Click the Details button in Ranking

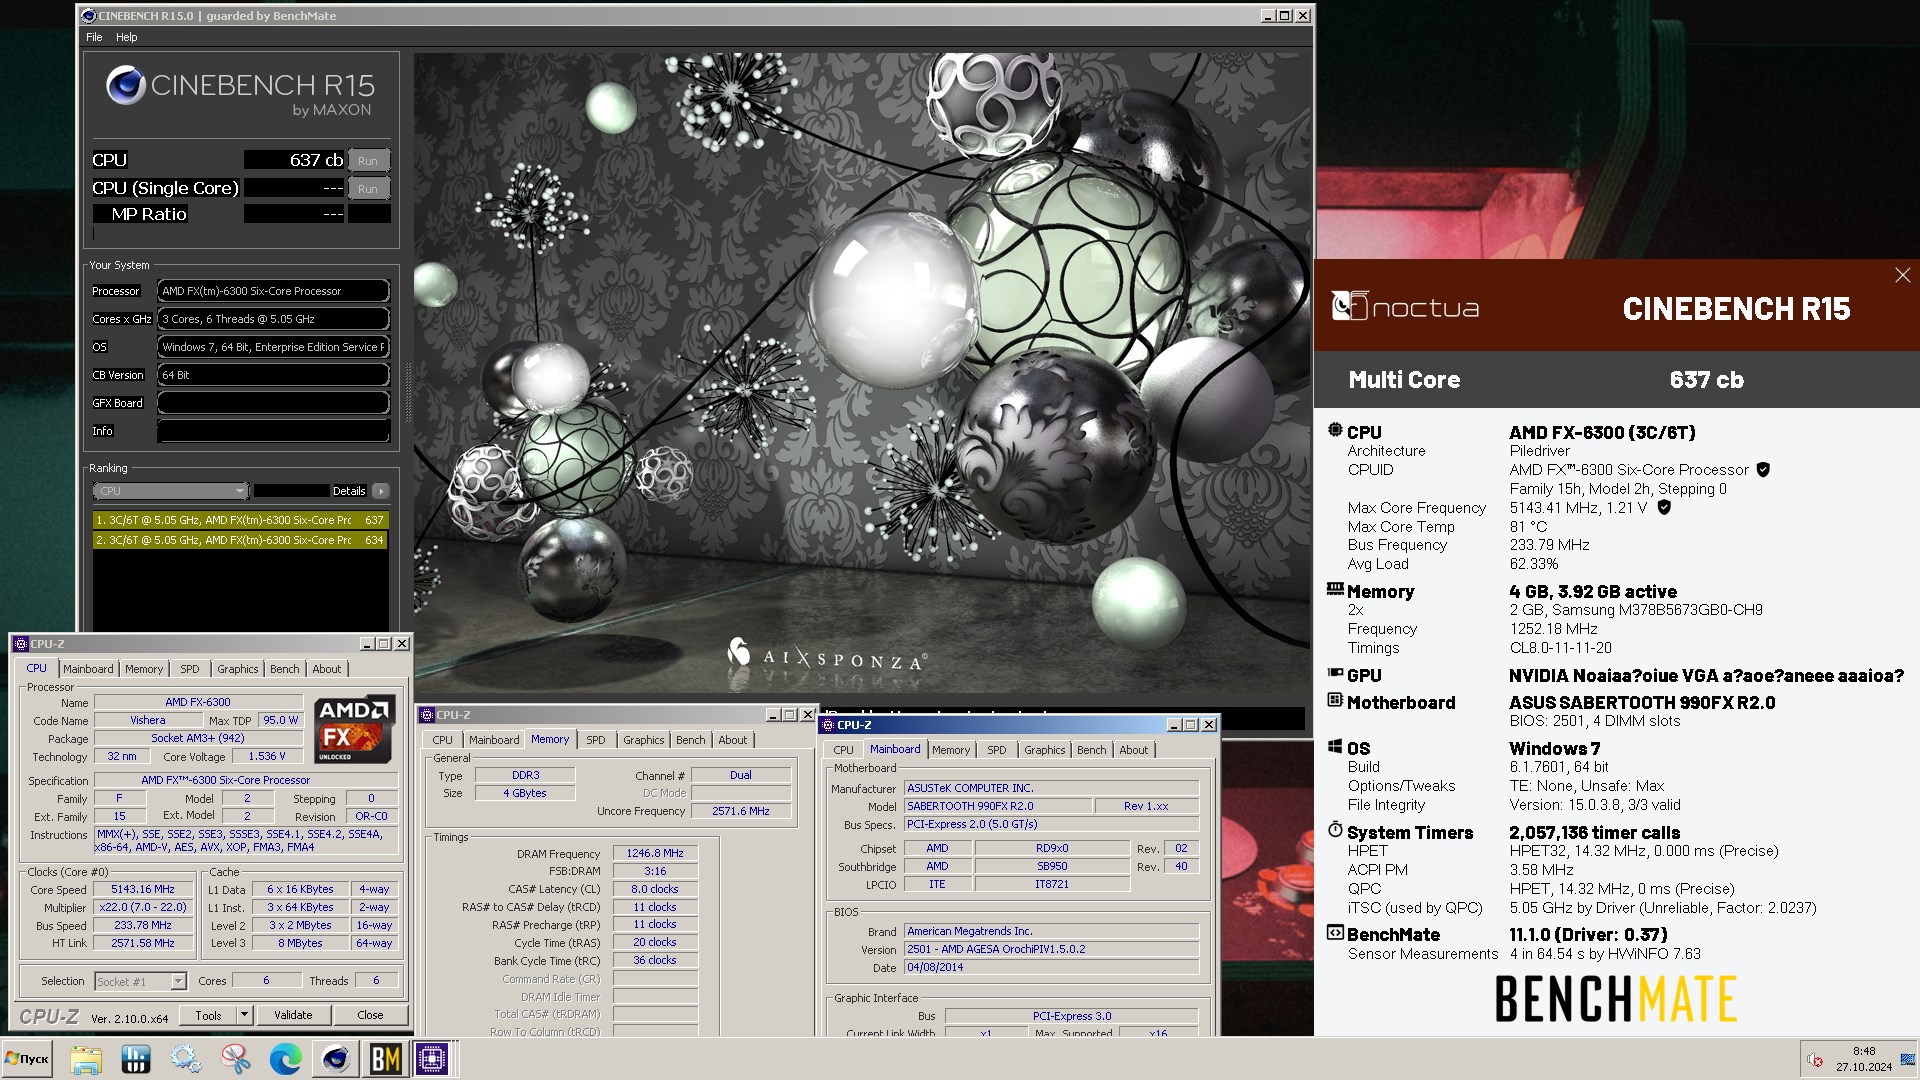pos(349,491)
